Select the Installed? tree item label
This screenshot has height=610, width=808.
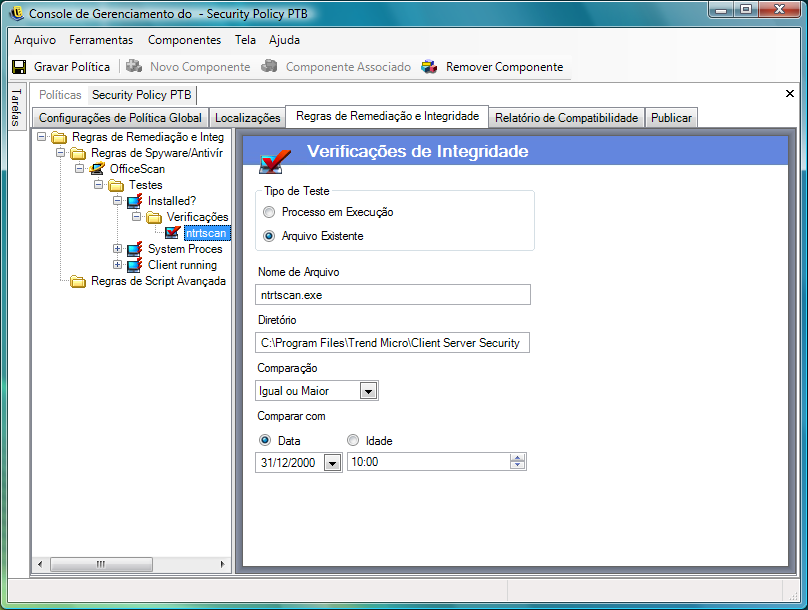tap(172, 201)
